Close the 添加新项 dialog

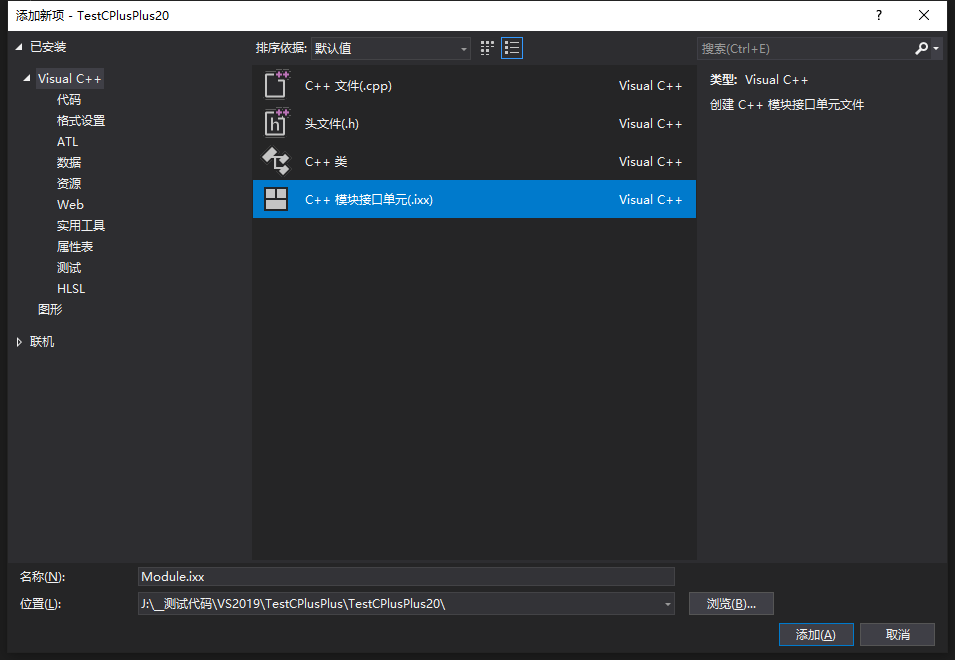click(924, 15)
